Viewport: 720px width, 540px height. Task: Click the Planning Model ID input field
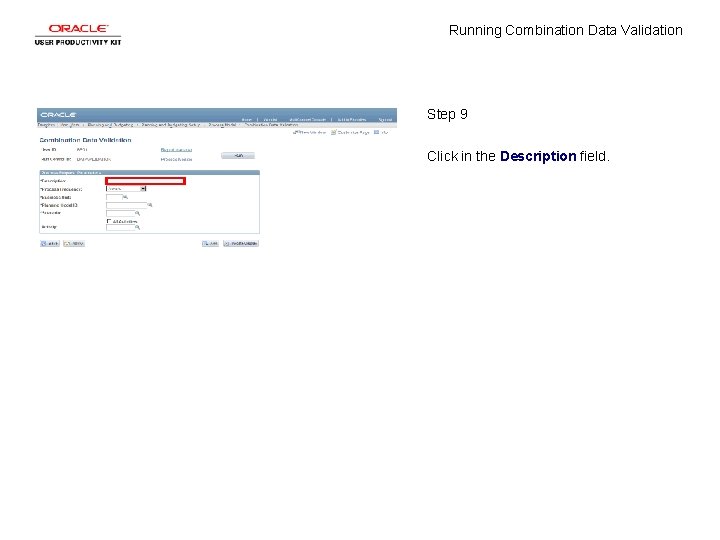click(x=126, y=205)
